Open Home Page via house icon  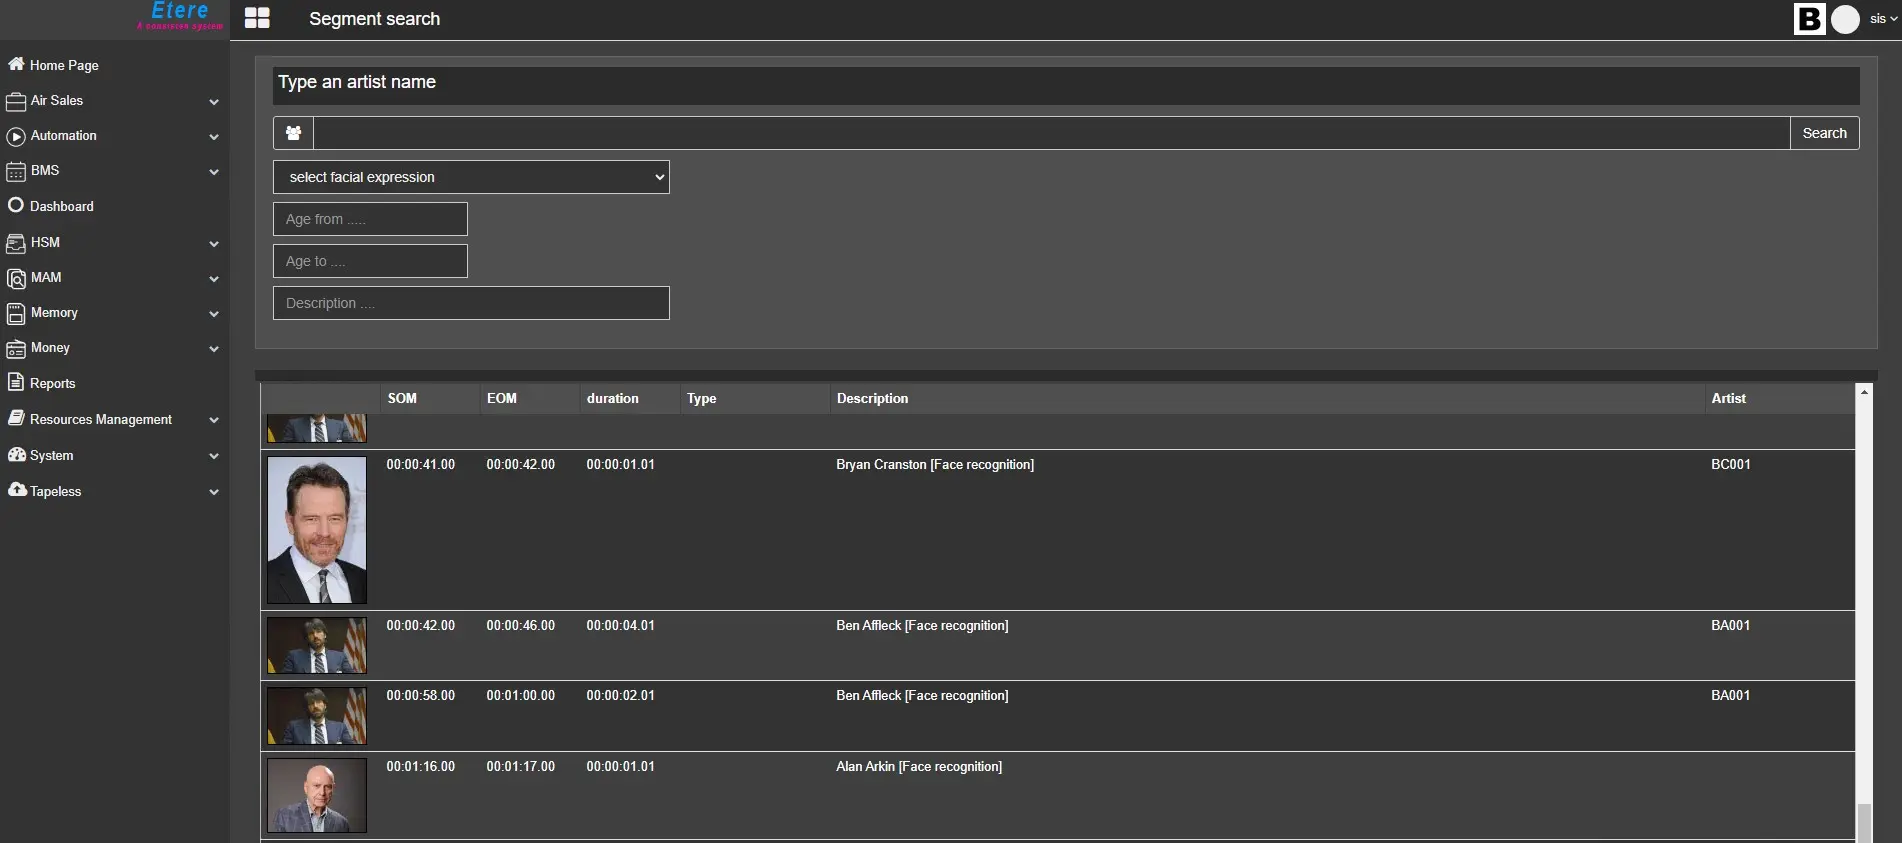16,64
